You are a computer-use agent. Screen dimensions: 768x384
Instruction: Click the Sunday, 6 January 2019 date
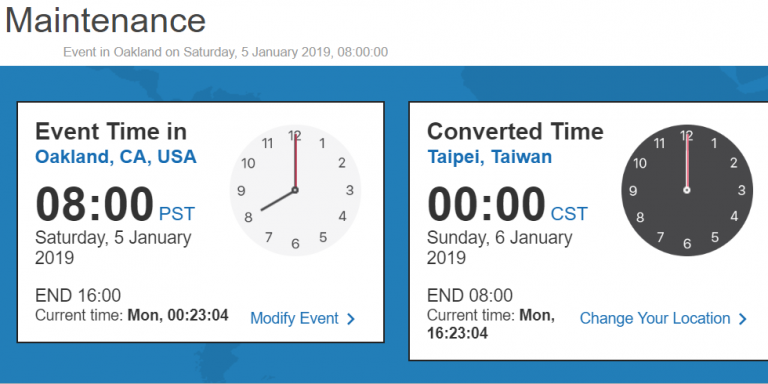[x=500, y=247]
